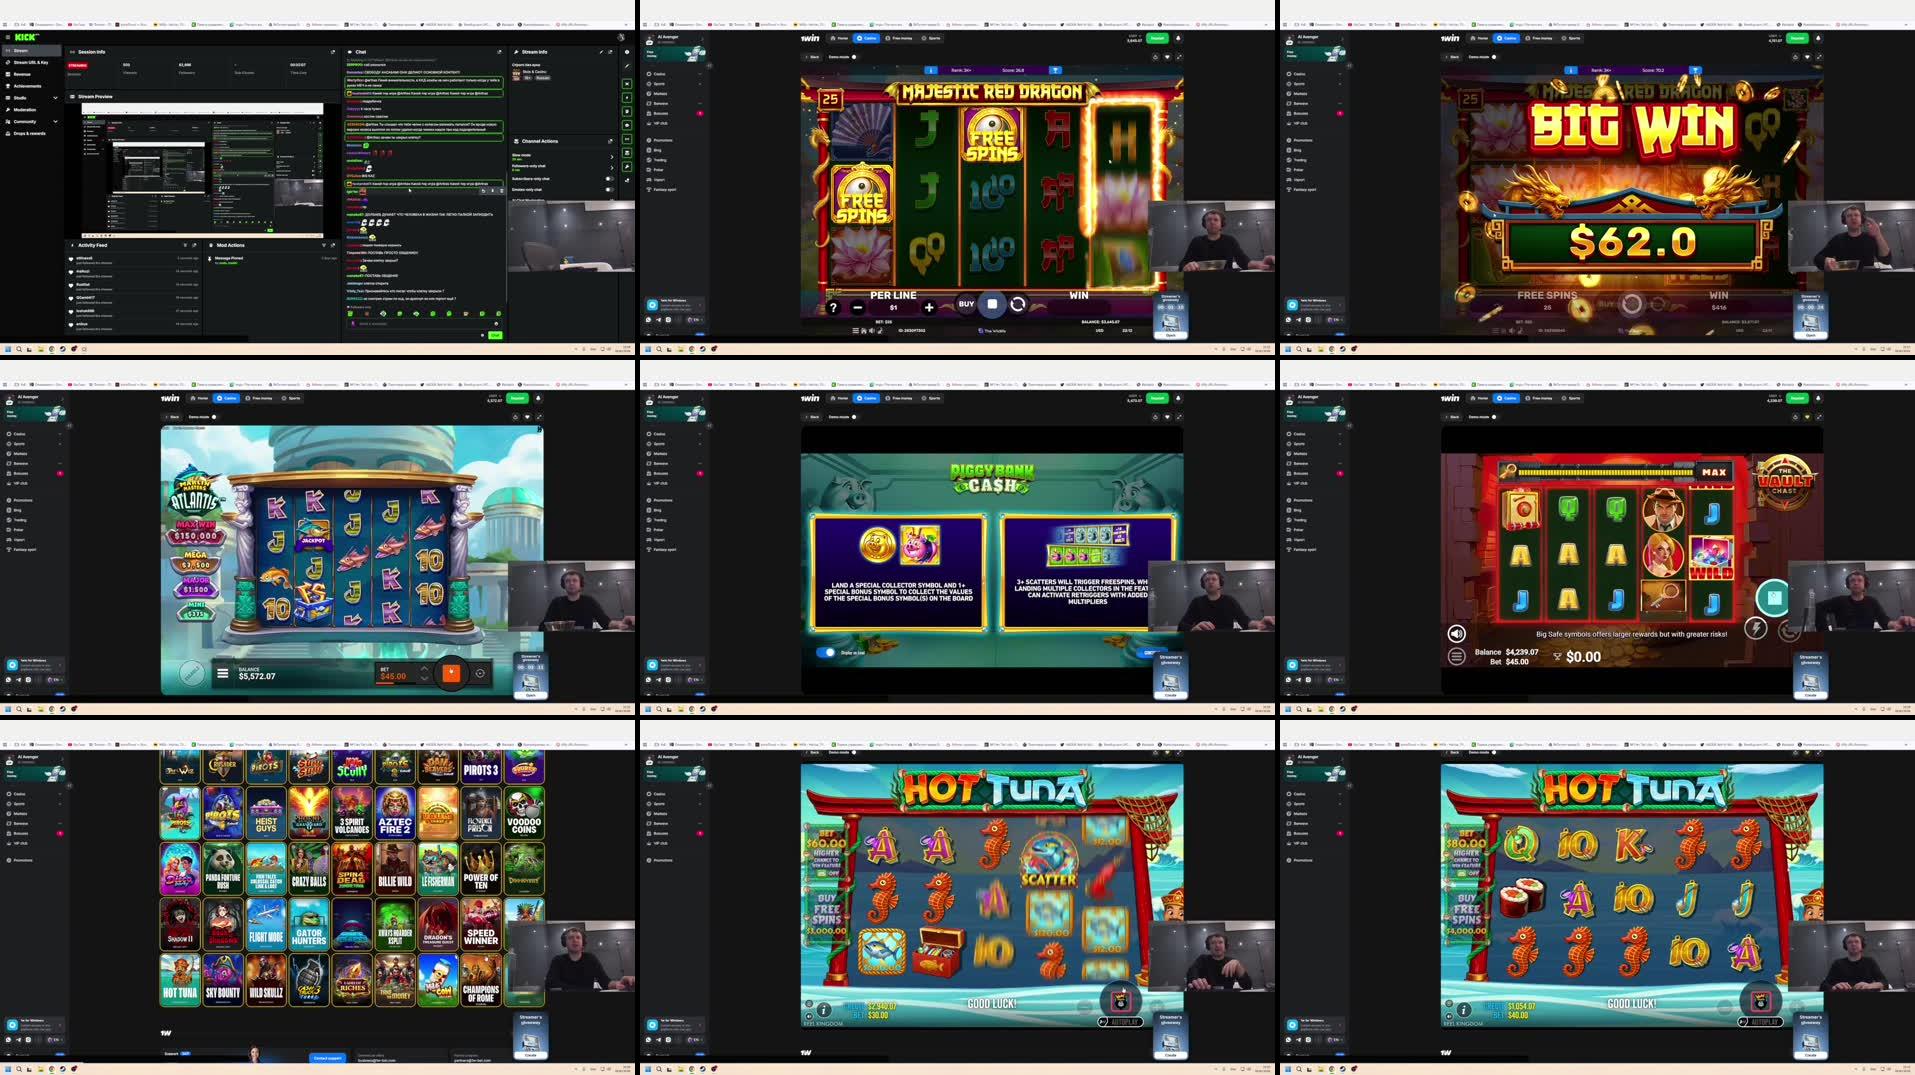Click green Chat send button in Kick
The image size is (1915, 1075).
pyautogui.click(x=494, y=335)
